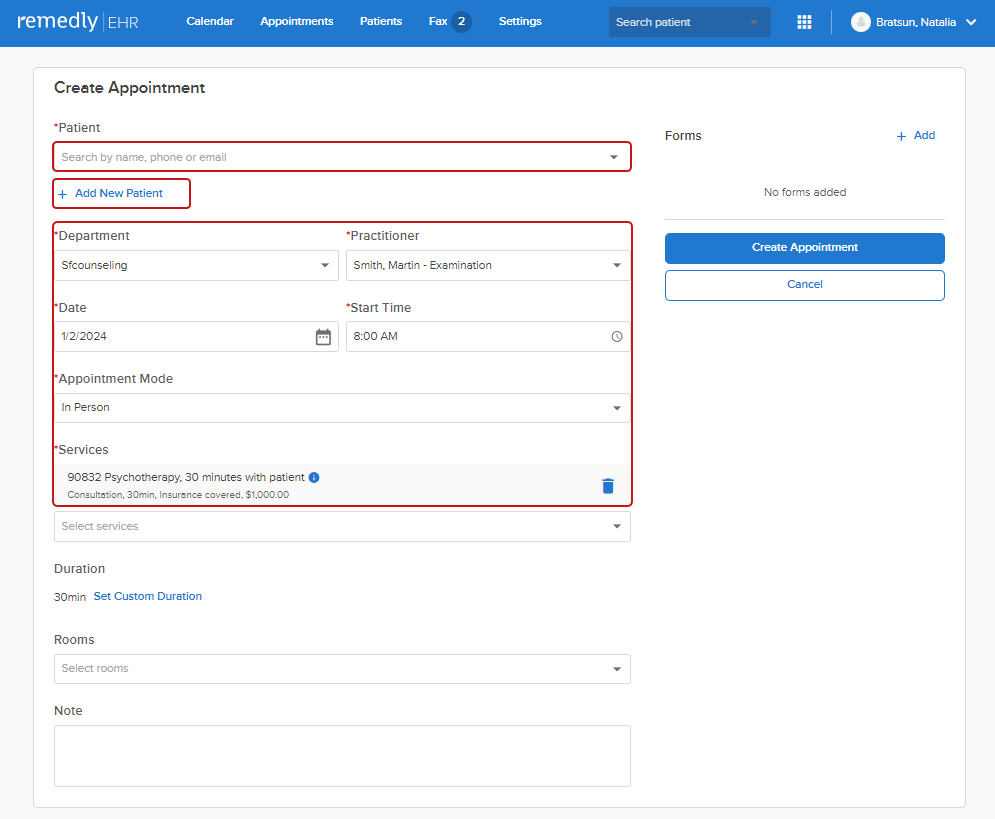Image resolution: width=995 pixels, height=819 pixels.
Task: Click inside the Note text area
Action: pos(342,756)
